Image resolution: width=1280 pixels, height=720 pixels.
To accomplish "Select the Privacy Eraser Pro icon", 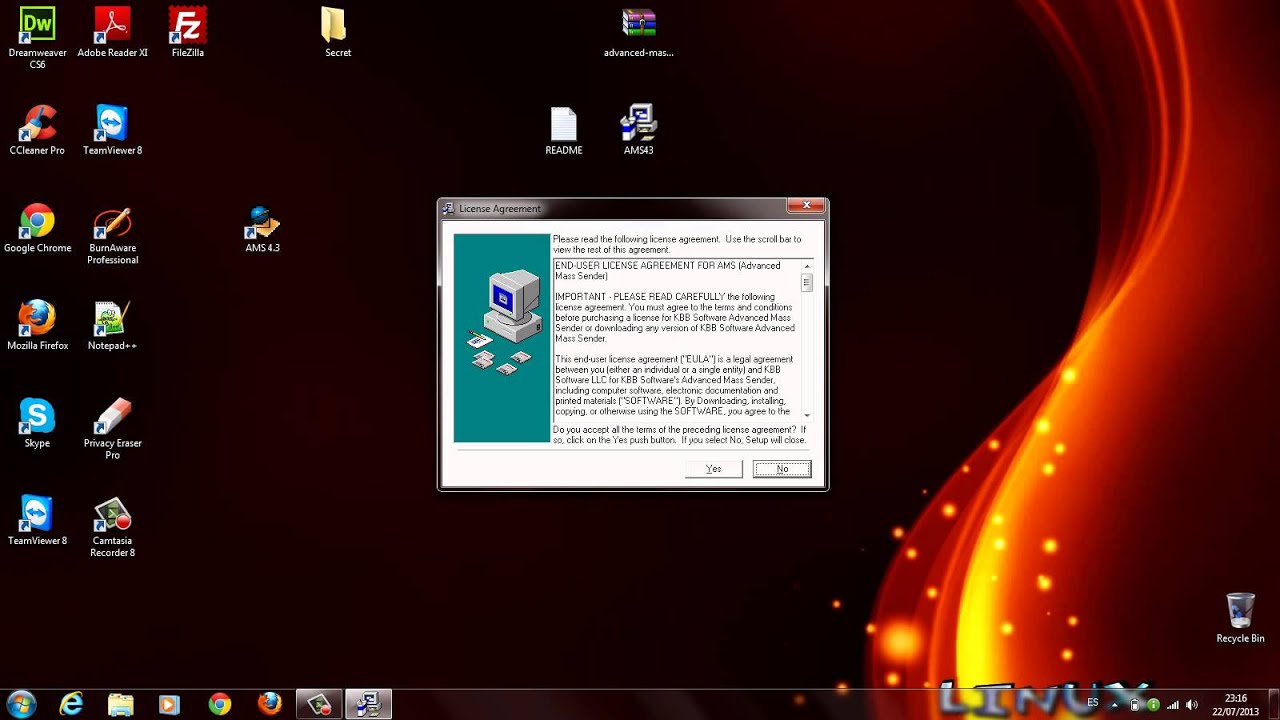I will pyautogui.click(x=112, y=428).
